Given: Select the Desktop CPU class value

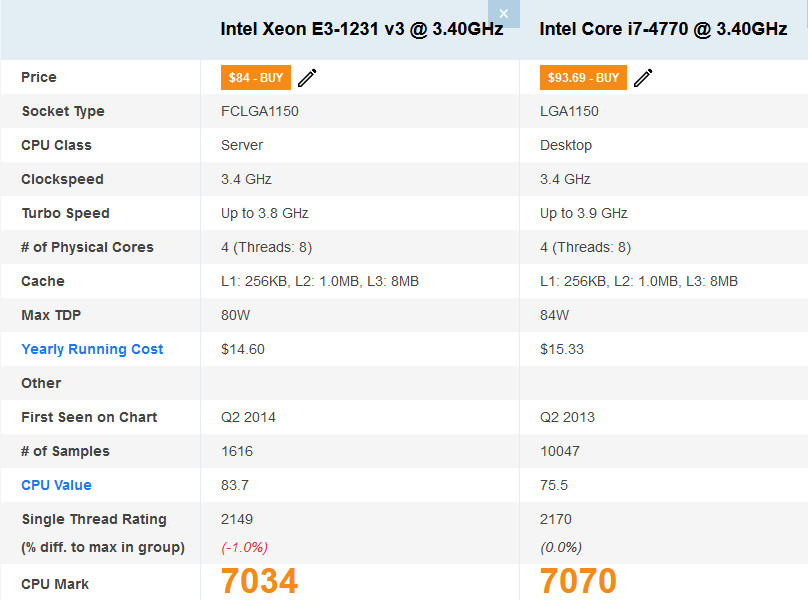Looking at the screenshot, I should pos(566,145).
